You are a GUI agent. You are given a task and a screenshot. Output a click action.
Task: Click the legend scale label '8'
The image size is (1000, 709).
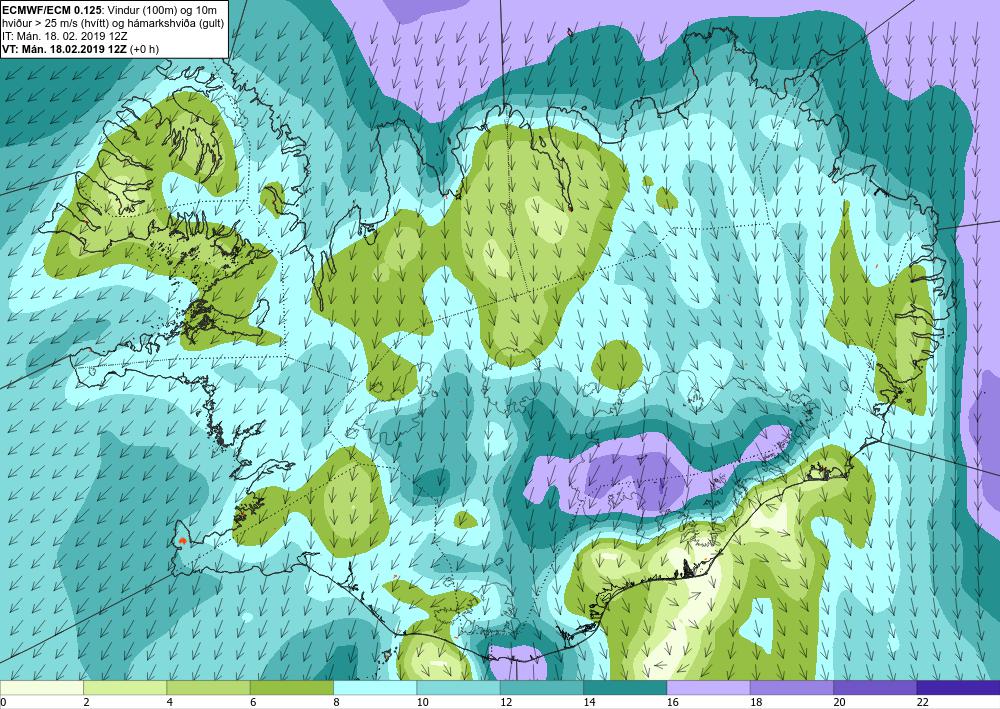(336, 702)
